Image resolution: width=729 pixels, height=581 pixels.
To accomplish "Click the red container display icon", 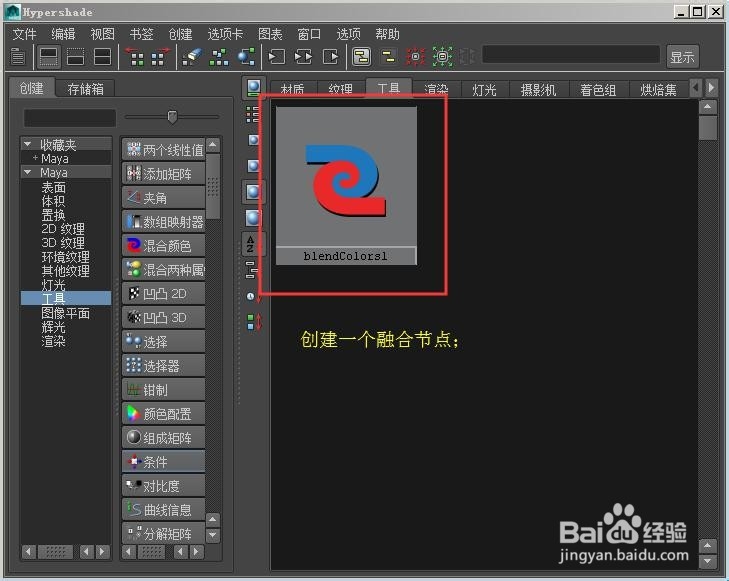I will coord(416,57).
